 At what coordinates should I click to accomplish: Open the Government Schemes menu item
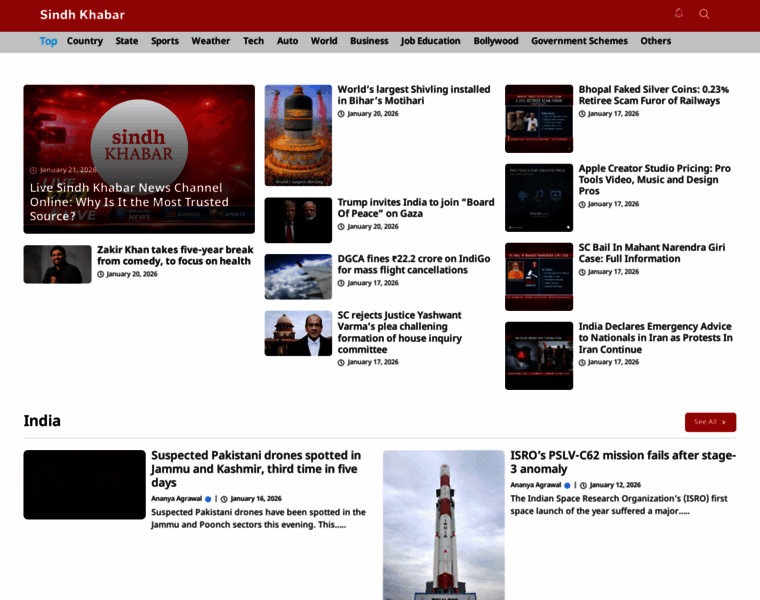[579, 41]
